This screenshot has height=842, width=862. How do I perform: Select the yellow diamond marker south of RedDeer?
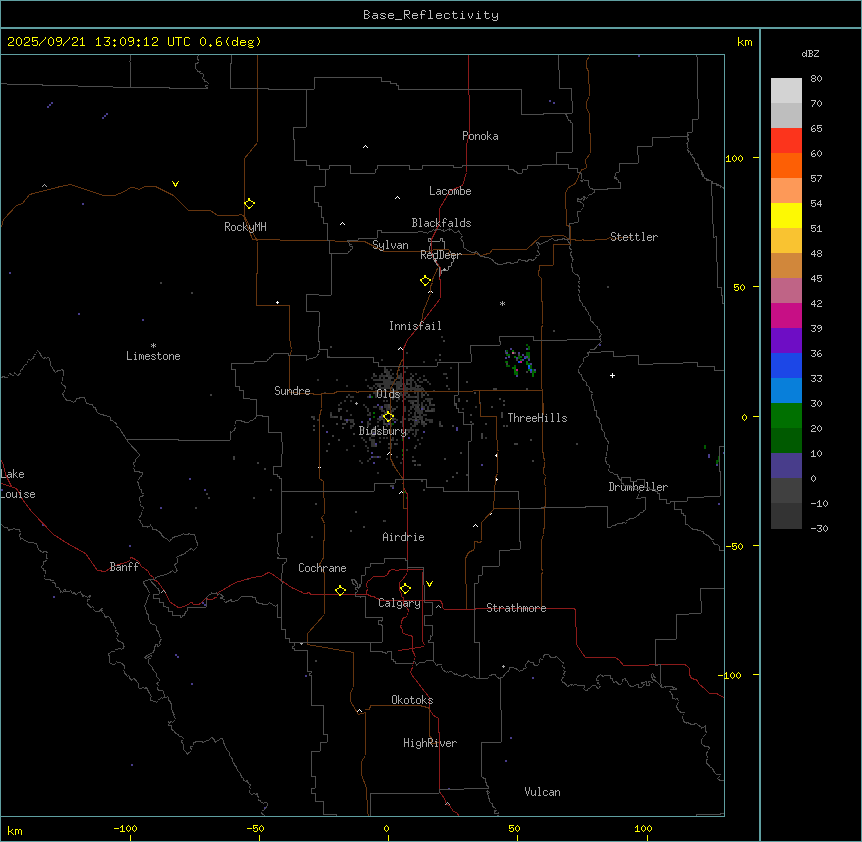[x=425, y=280]
